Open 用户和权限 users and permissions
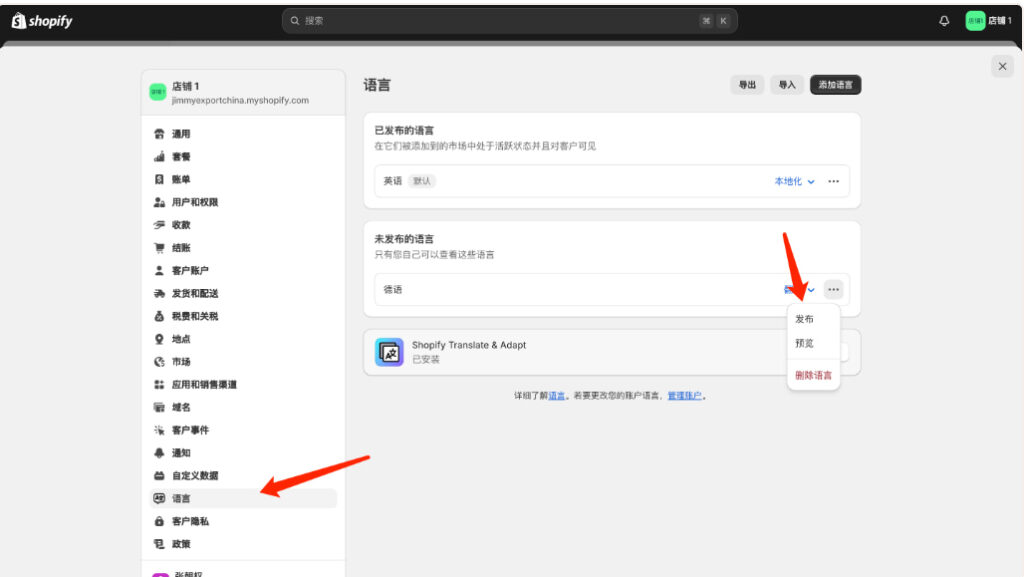 [194, 202]
